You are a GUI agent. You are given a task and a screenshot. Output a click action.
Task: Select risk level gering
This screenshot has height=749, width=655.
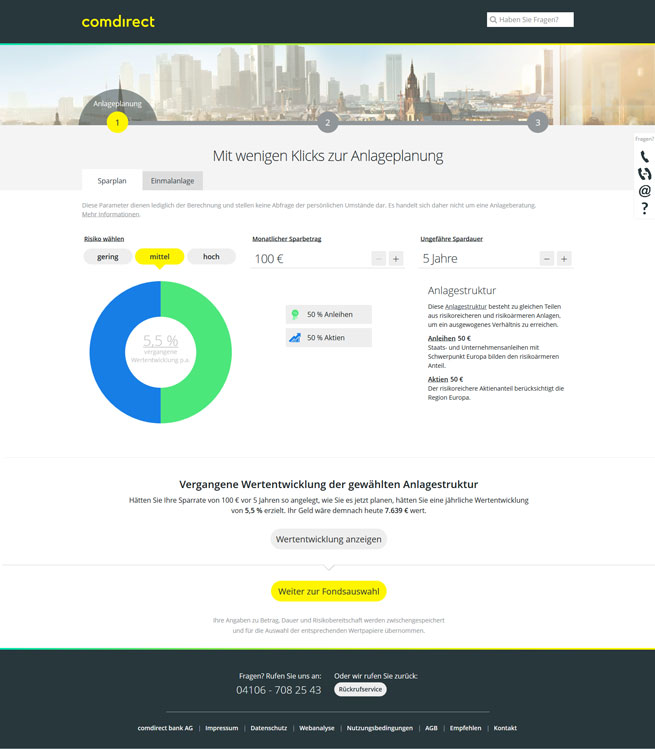107,257
